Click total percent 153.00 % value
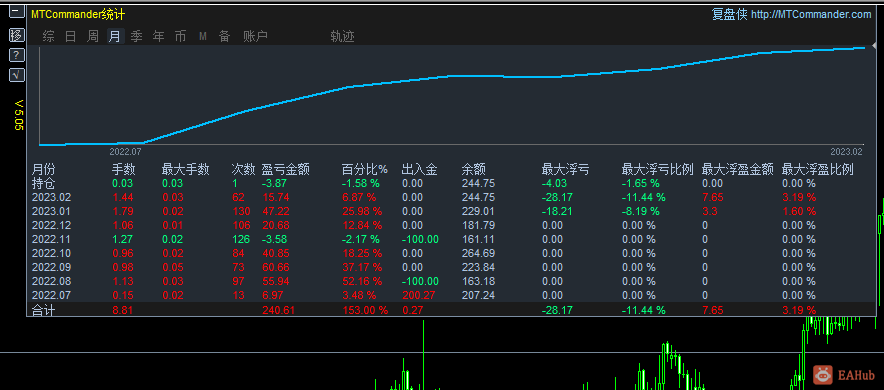Viewport: 884px width, 390px height. [365, 310]
